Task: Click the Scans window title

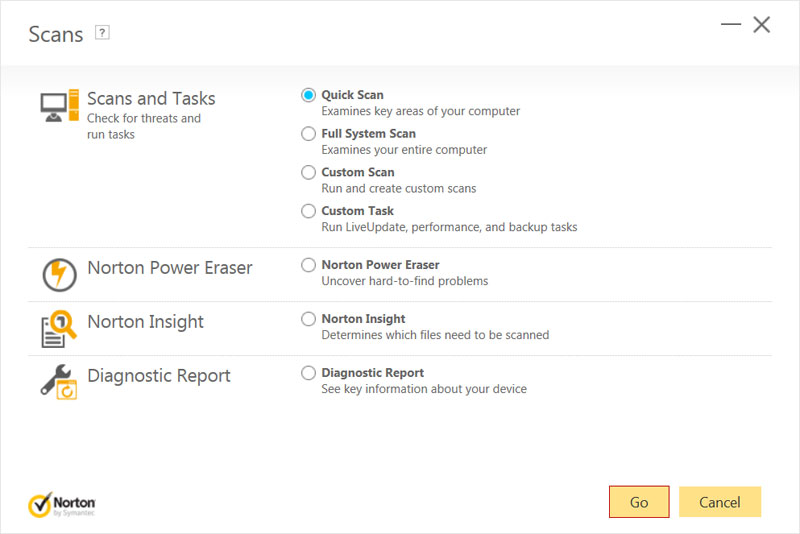Action: click(x=56, y=35)
